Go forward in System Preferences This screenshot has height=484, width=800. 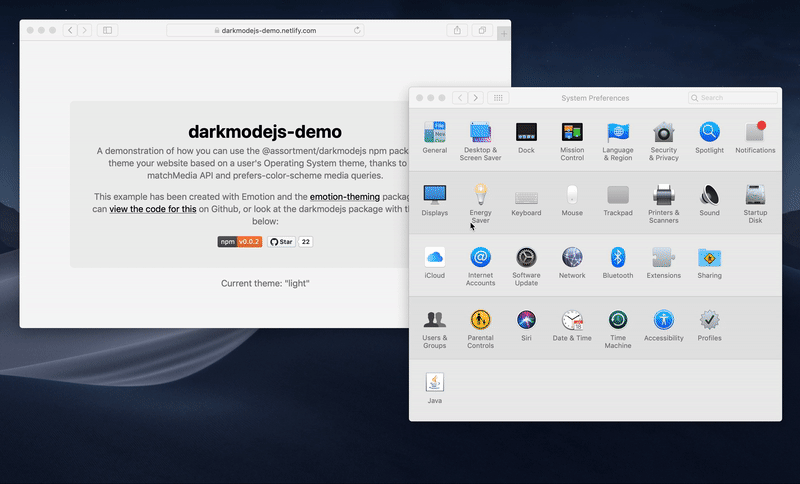(476, 97)
